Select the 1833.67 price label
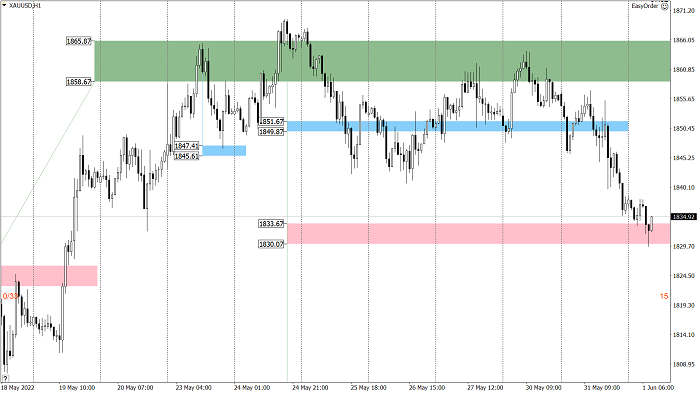The width and height of the screenshot is (700, 393). (271, 224)
